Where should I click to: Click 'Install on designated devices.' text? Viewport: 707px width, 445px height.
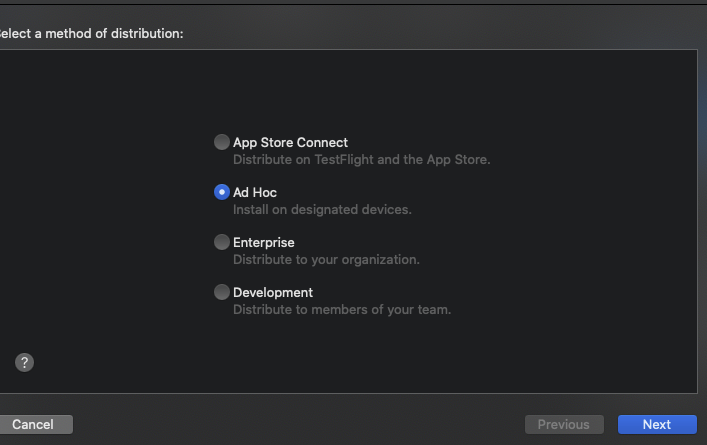point(322,210)
